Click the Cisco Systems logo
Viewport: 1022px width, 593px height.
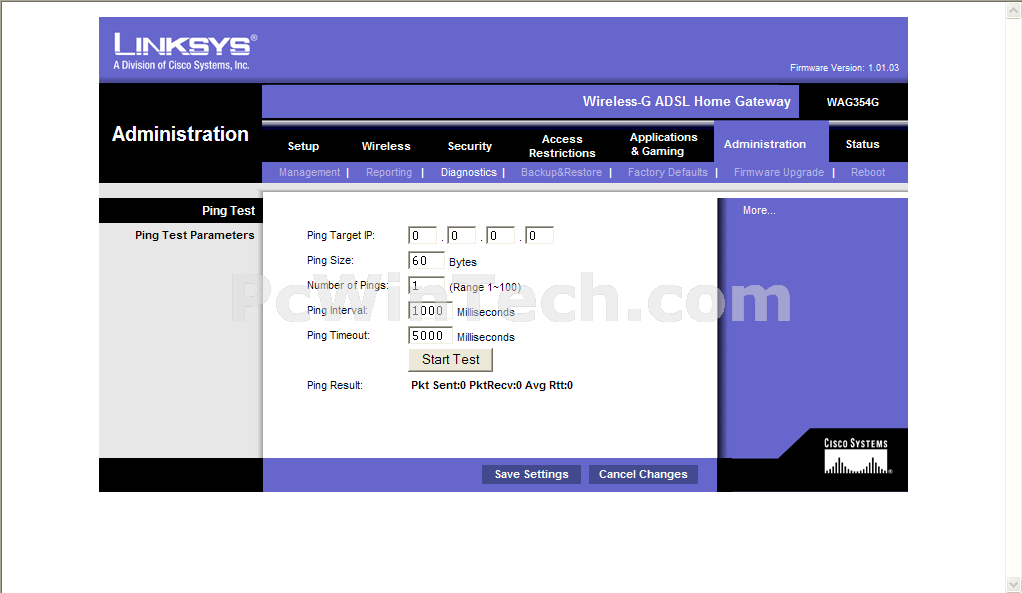pos(857,456)
